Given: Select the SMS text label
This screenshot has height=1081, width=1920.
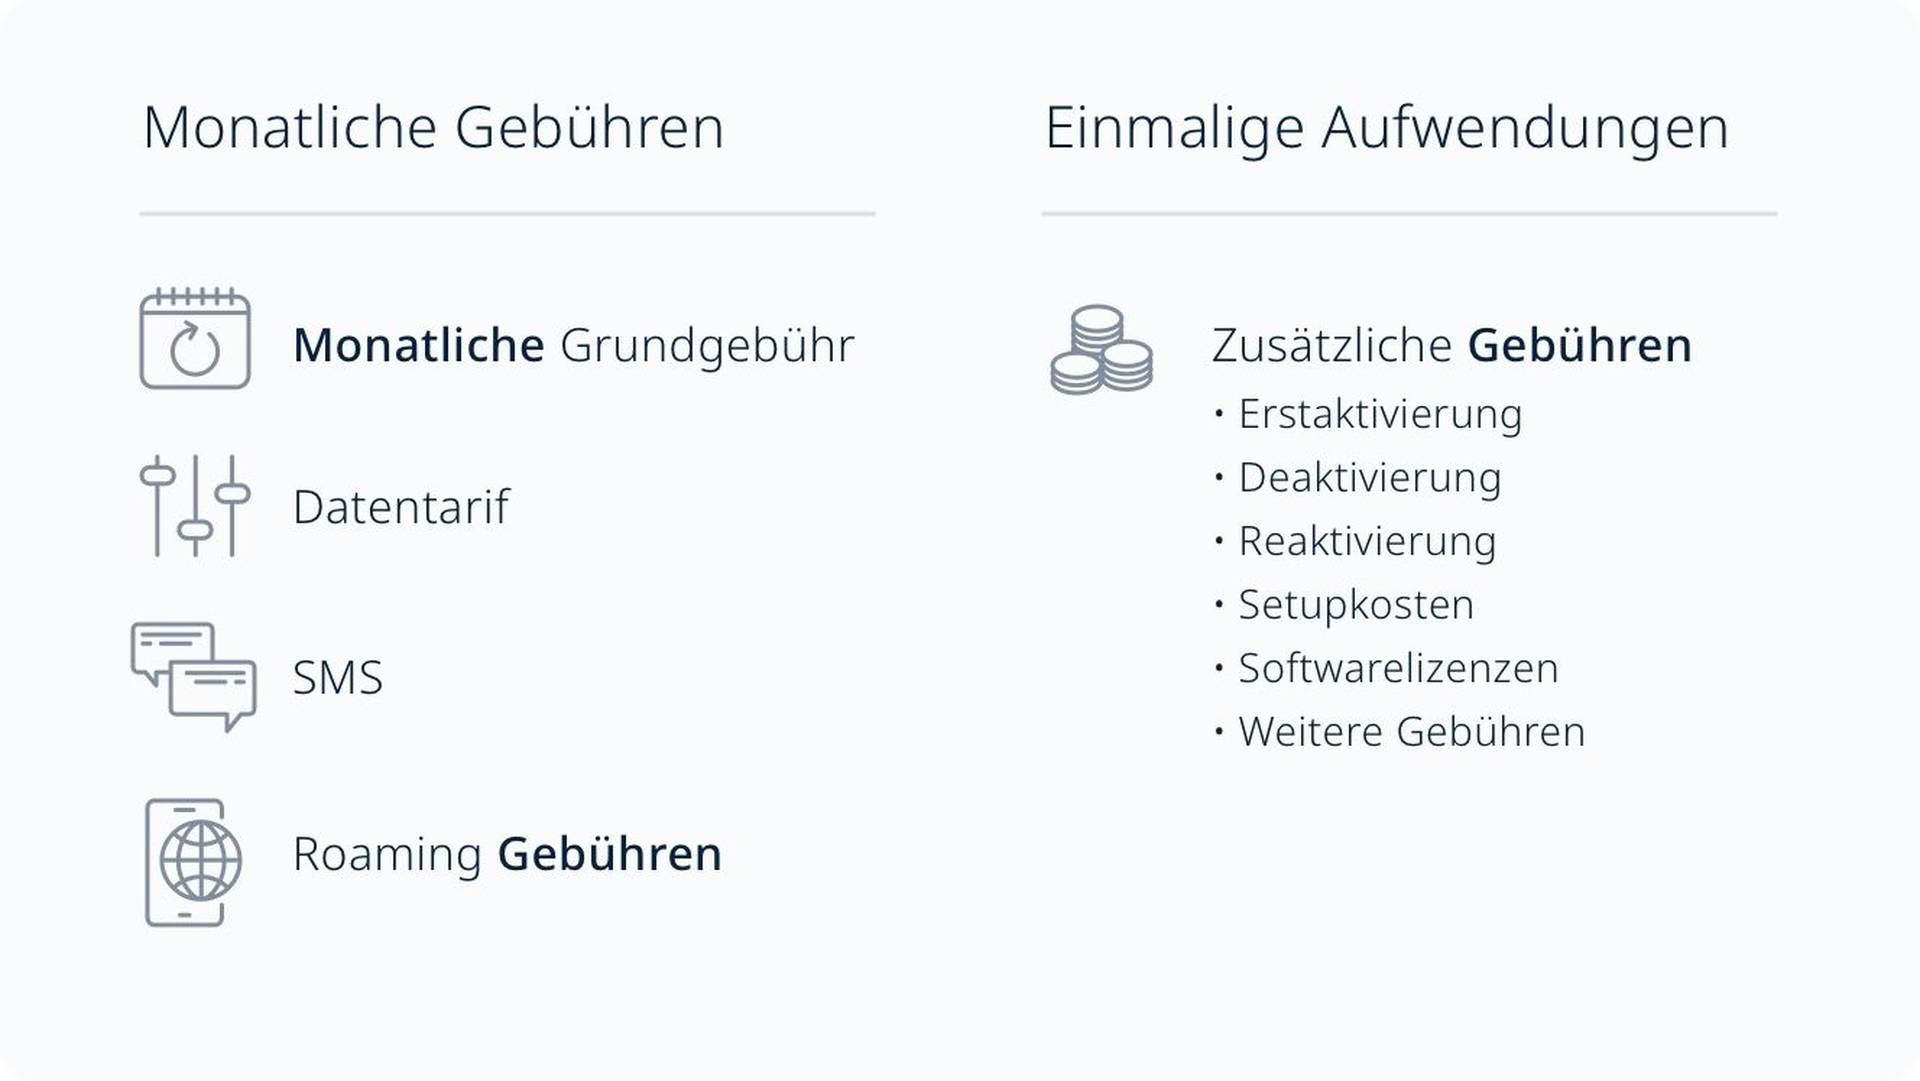Looking at the screenshot, I should click(338, 677).
